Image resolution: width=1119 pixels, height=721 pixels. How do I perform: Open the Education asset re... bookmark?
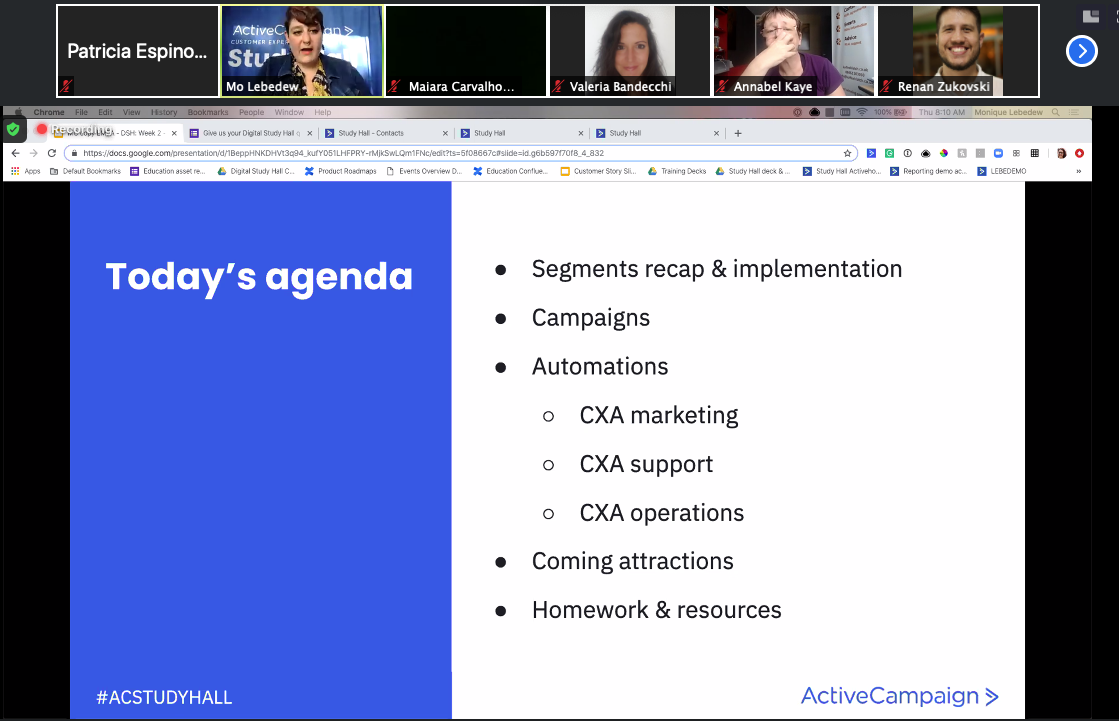(x=168, y=171)
